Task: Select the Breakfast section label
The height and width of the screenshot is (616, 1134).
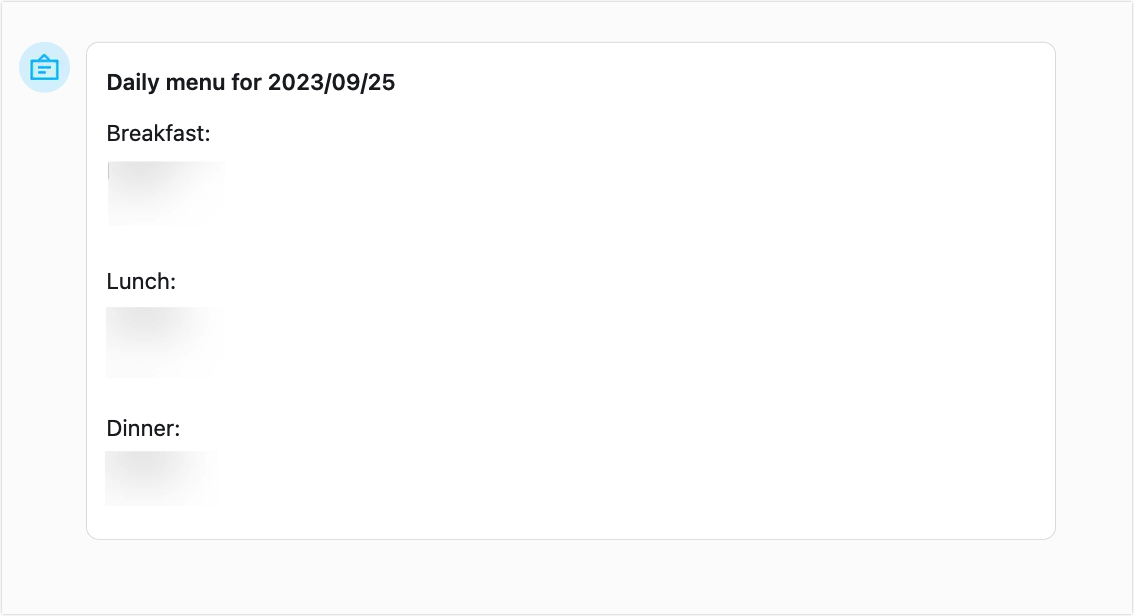Action: click(x=158, y=133)
